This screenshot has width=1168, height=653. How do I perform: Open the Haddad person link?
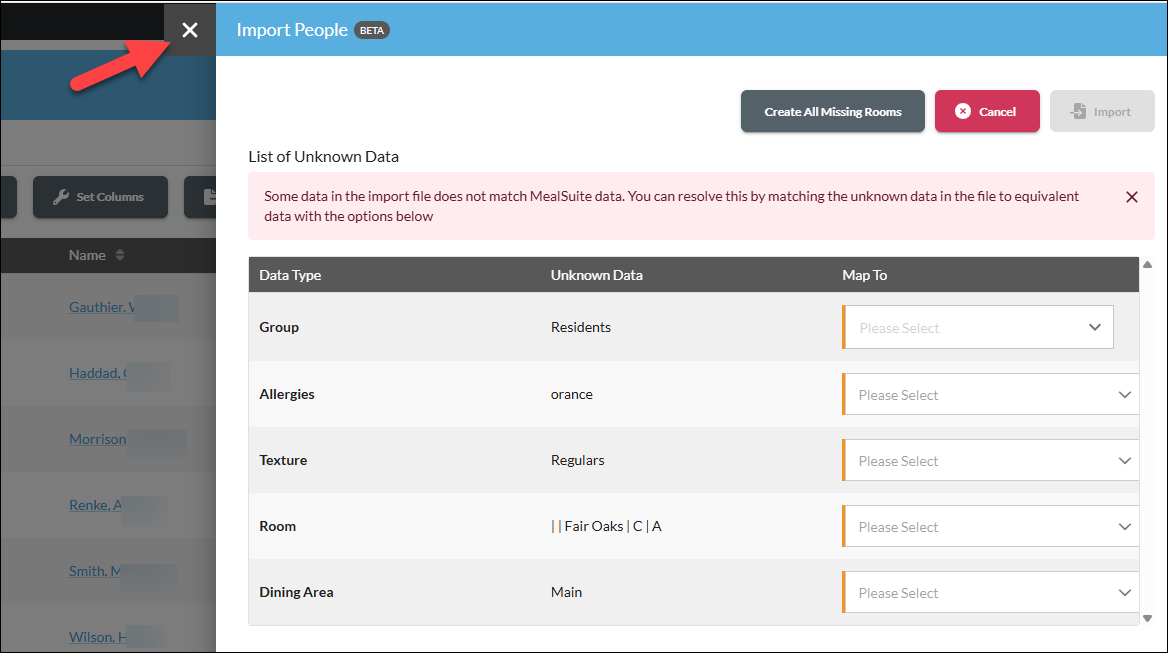[x=98, y=373]
